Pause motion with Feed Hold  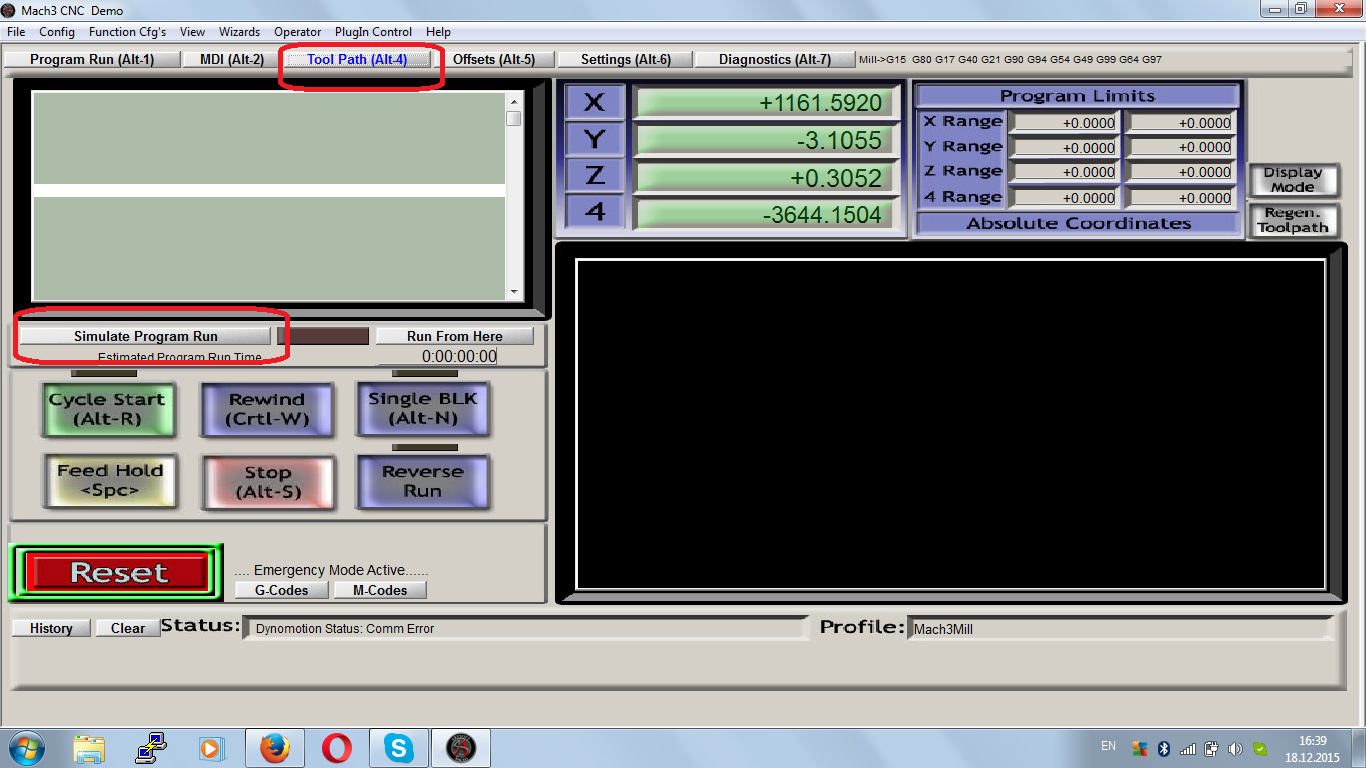point(110,481)
